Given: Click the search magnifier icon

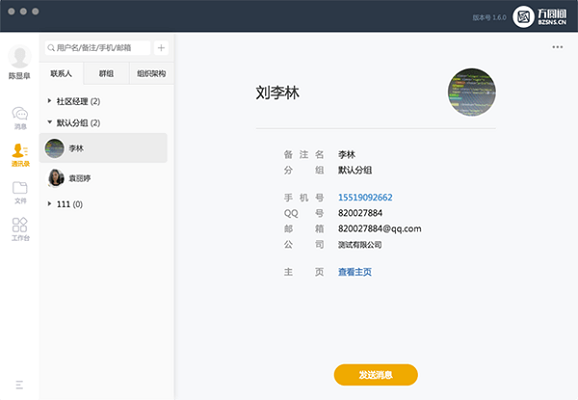Looking at the screenshot, I should click(51, 48).
